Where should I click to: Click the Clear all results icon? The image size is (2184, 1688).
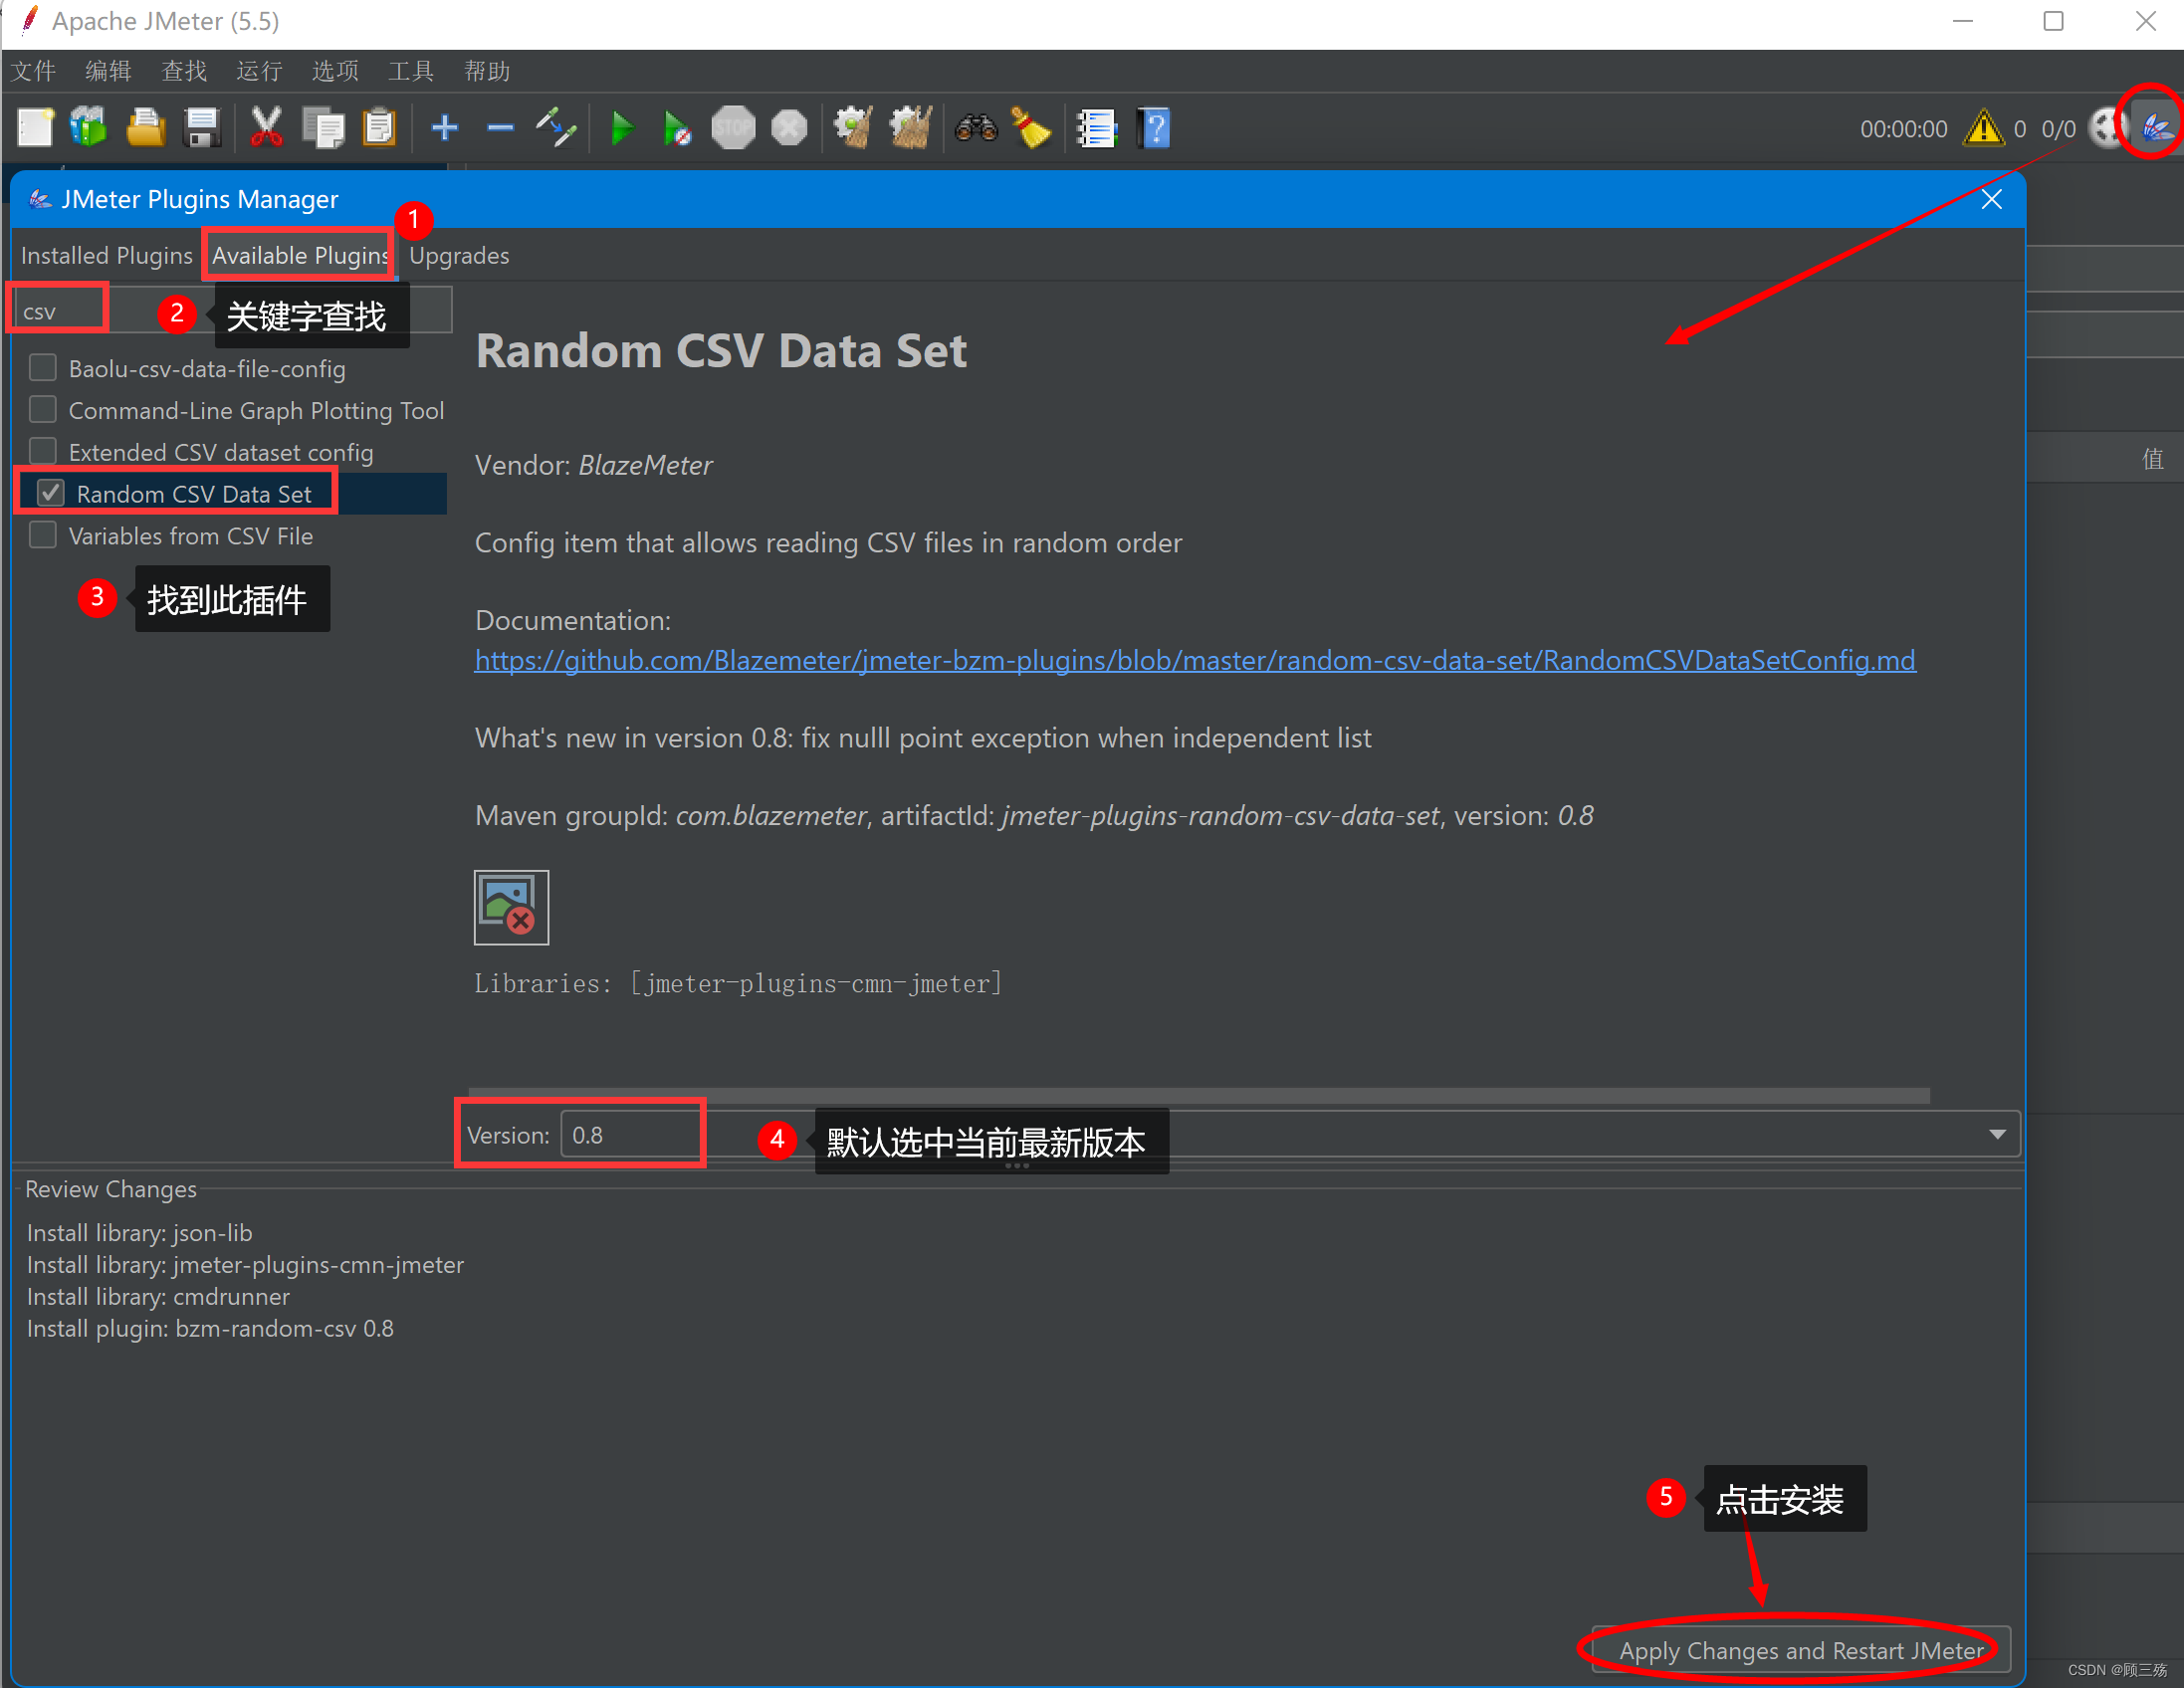coord(910,128)
